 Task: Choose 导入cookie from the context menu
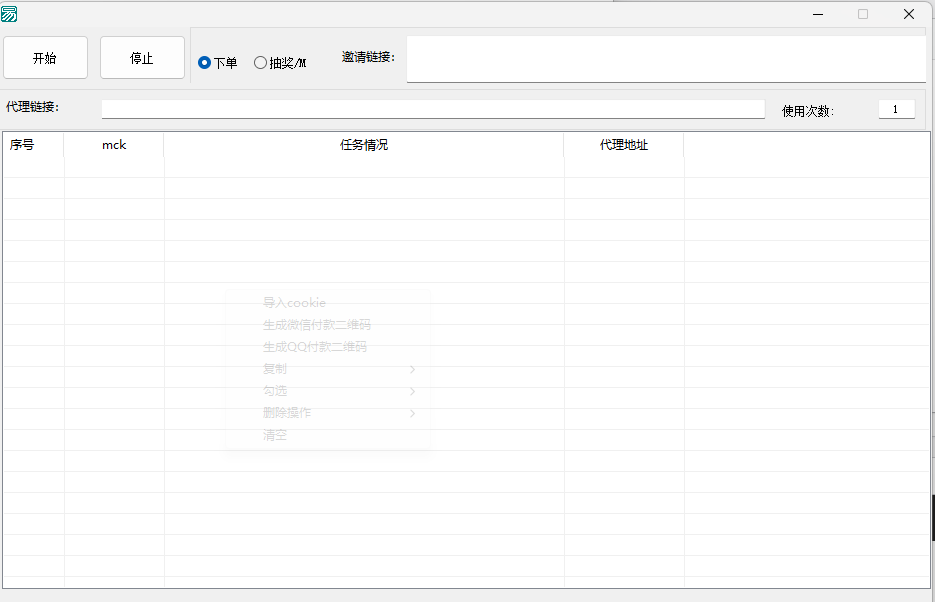[294, 303]
